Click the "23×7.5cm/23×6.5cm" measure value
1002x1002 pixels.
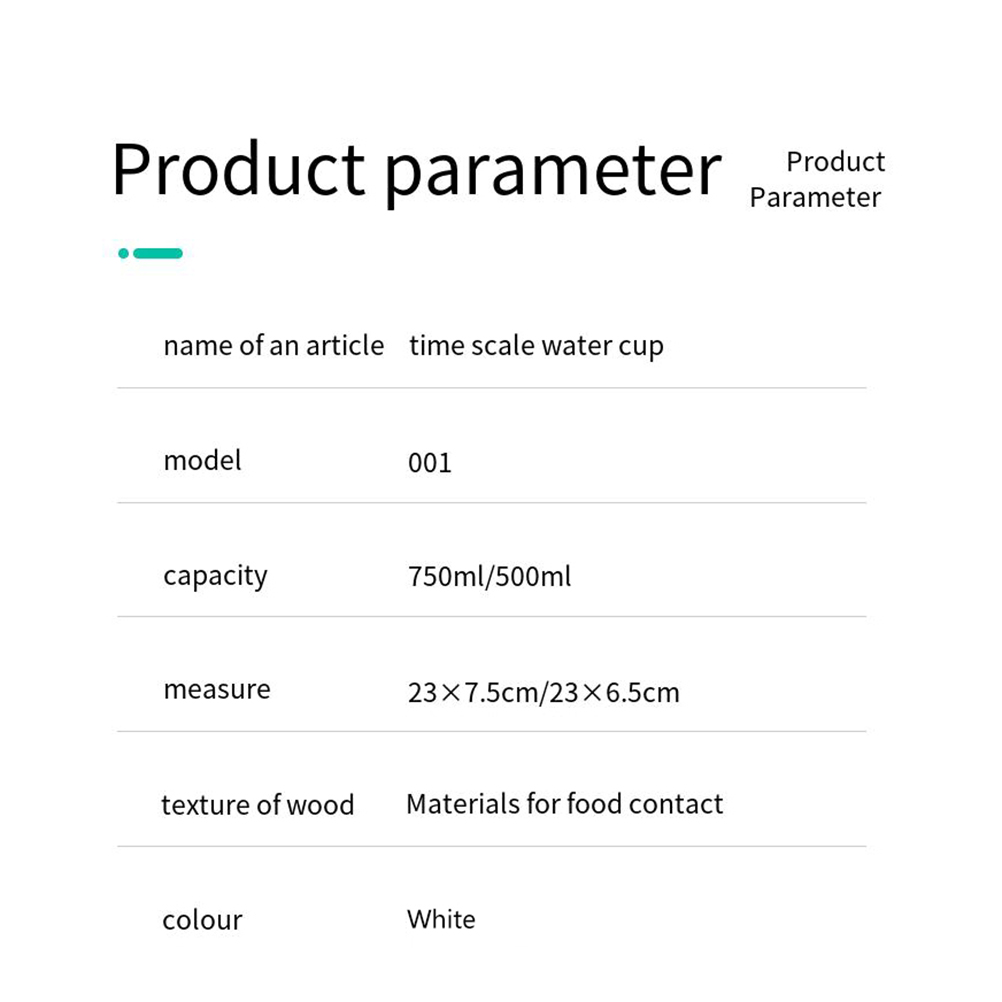(x=543, y=692)
